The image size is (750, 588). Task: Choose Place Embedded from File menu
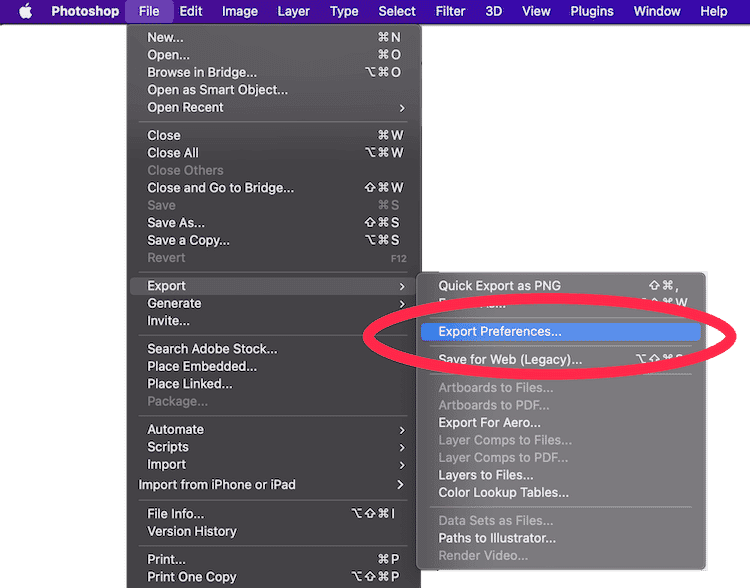[x=202, y=366]
